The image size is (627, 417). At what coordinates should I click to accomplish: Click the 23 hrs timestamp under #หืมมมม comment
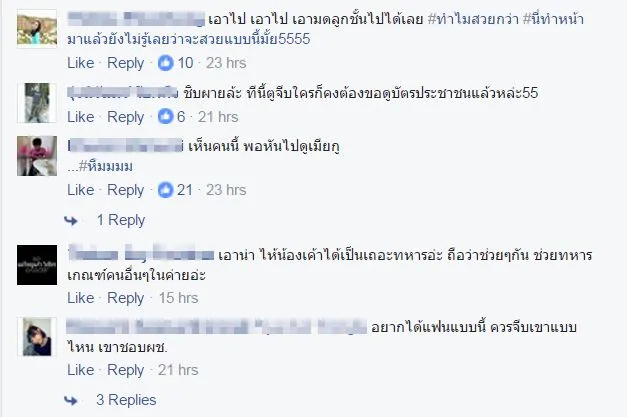click(226, 190)
